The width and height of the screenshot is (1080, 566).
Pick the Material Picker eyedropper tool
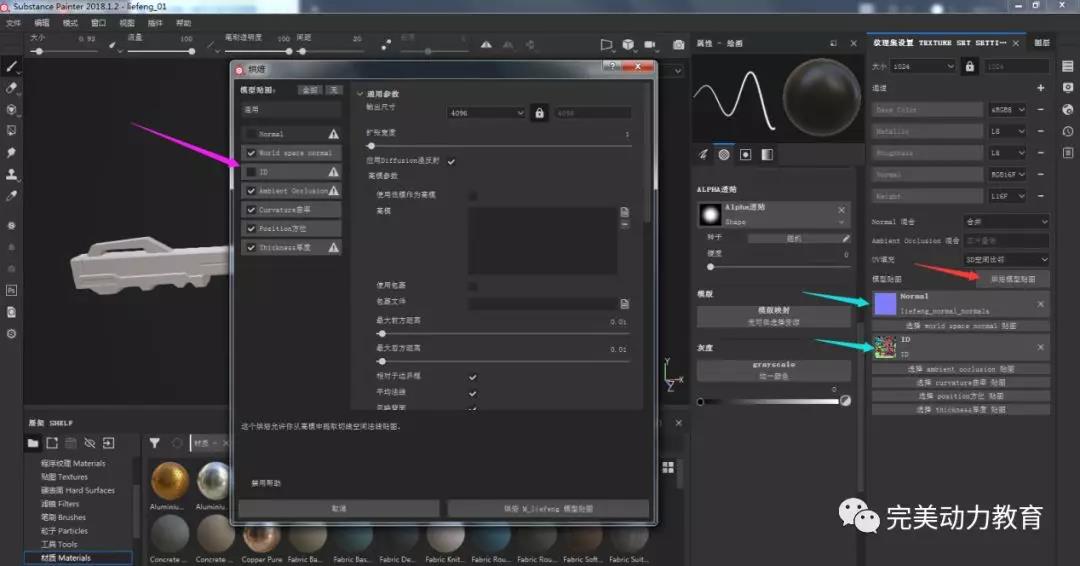tap(12, 196)
